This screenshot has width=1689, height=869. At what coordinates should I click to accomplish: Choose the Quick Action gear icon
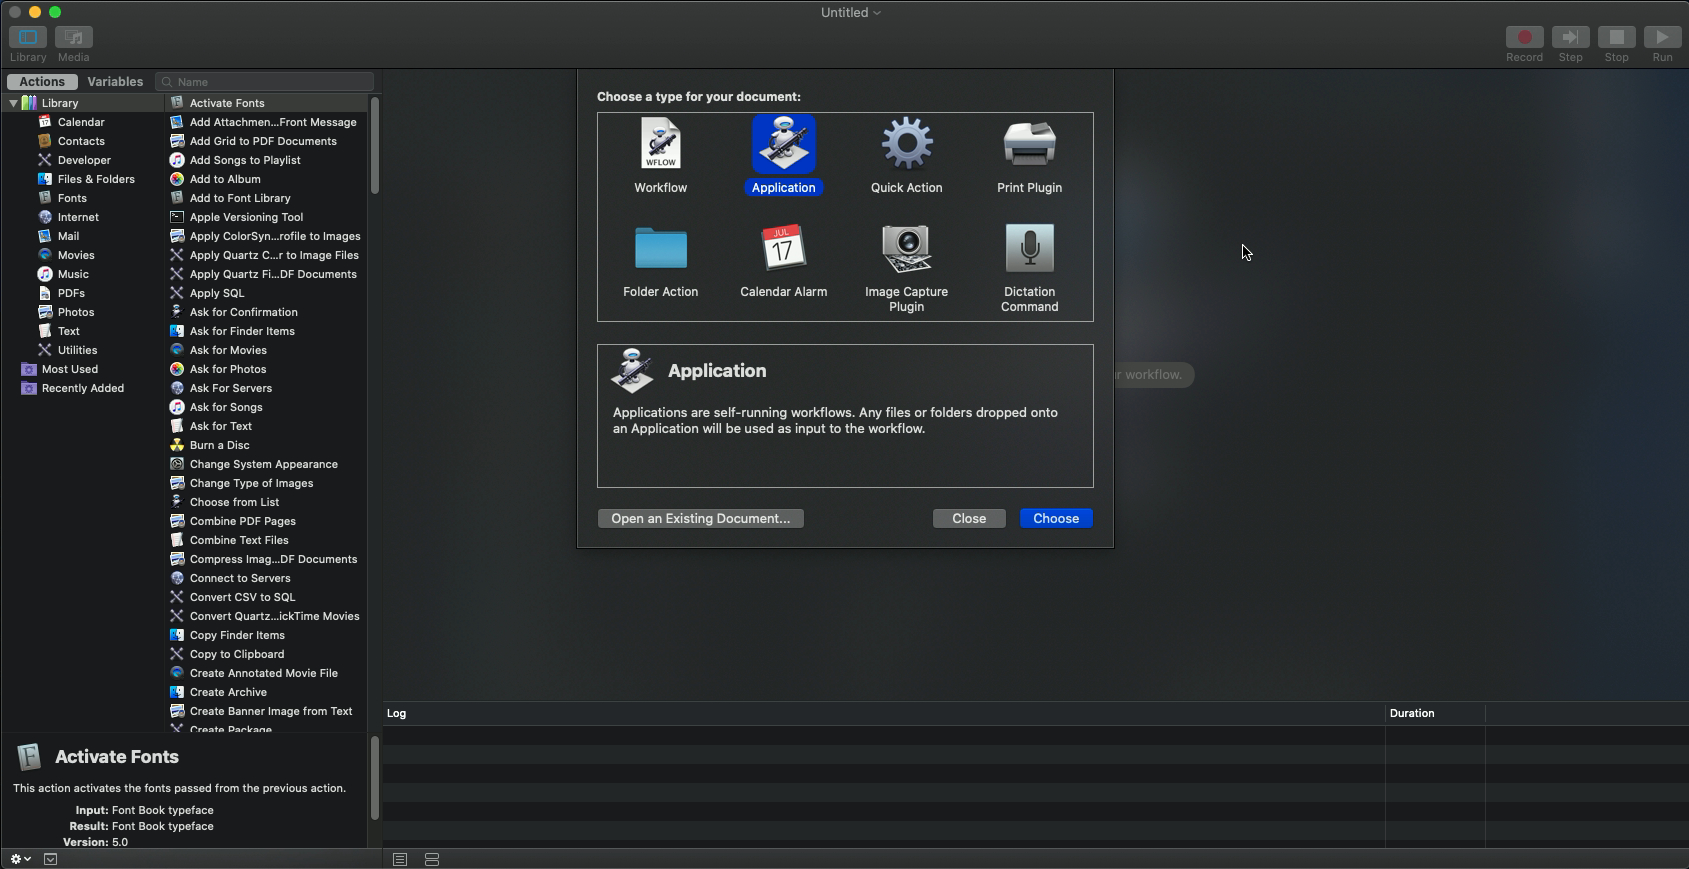pyautogui.click(x=906, y=144)
